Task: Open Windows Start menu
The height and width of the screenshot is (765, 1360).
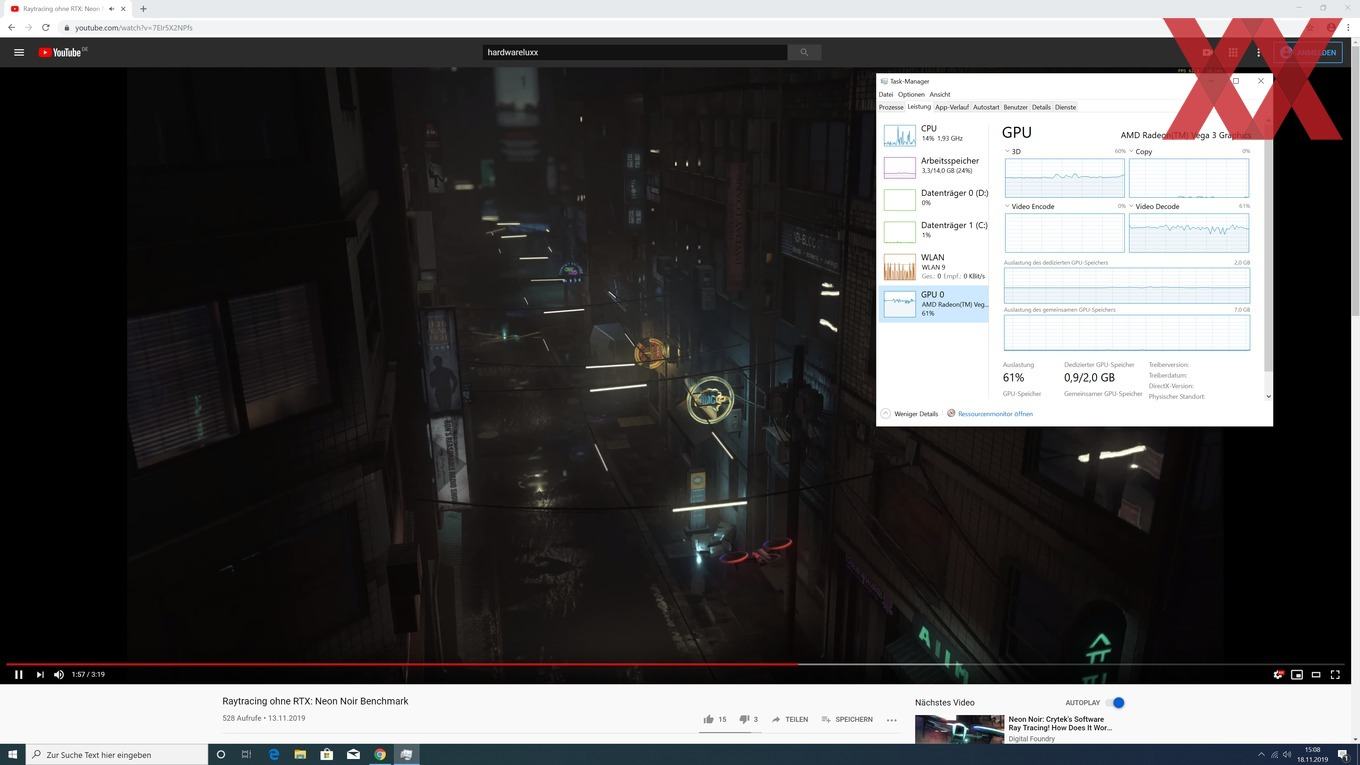Action: (x=13, y=754)
